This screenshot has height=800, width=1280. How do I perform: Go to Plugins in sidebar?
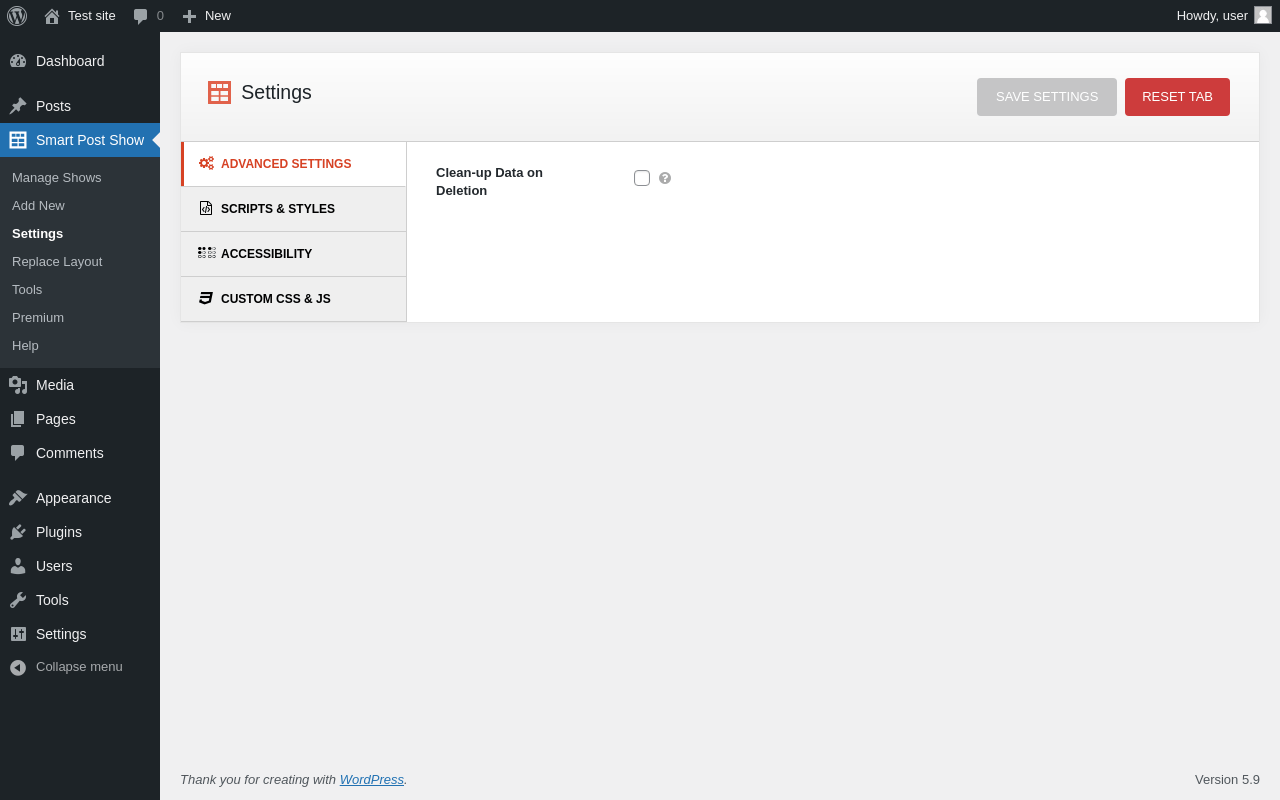pos(59,532)
